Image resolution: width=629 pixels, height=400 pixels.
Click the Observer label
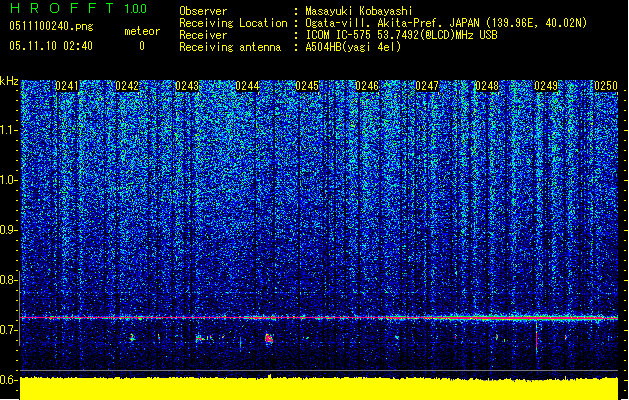(x=203, y=11)
